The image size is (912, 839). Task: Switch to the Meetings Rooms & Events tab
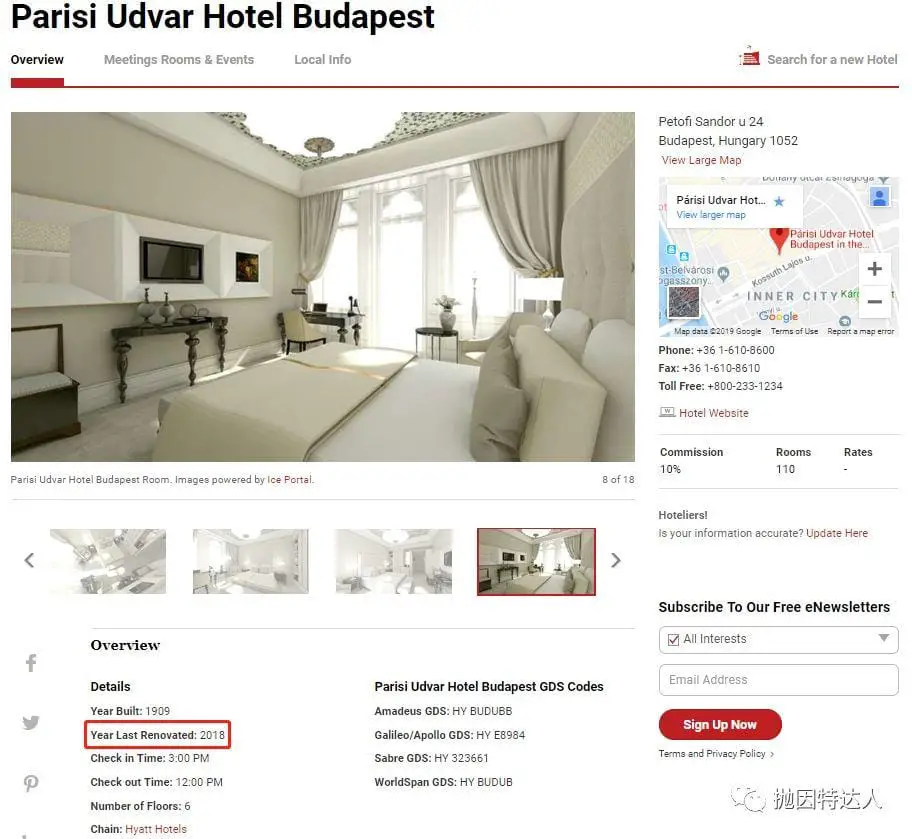click(179, 59)
